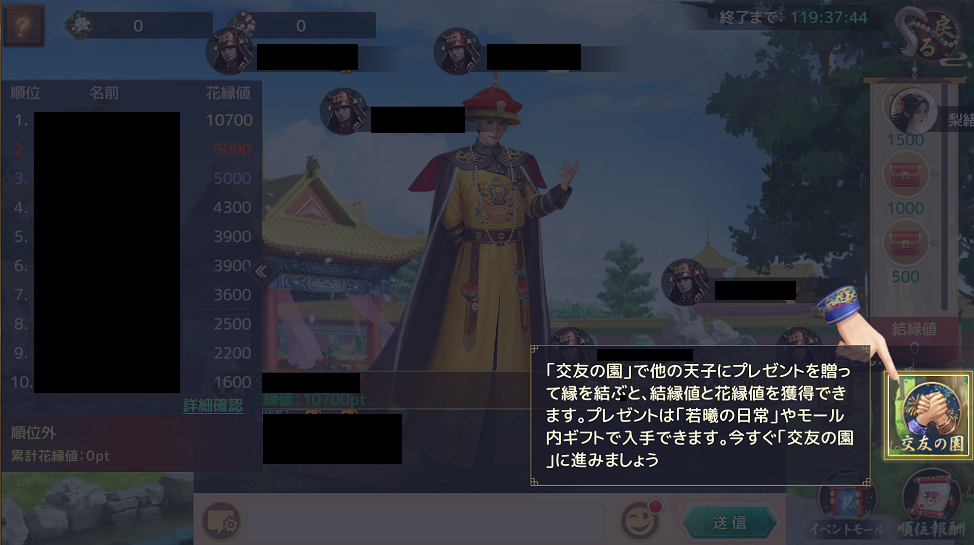Screen dimensions: 974x545
Task: Click the 1000 reward treasure chest
Action: click(x=906, y=176)
